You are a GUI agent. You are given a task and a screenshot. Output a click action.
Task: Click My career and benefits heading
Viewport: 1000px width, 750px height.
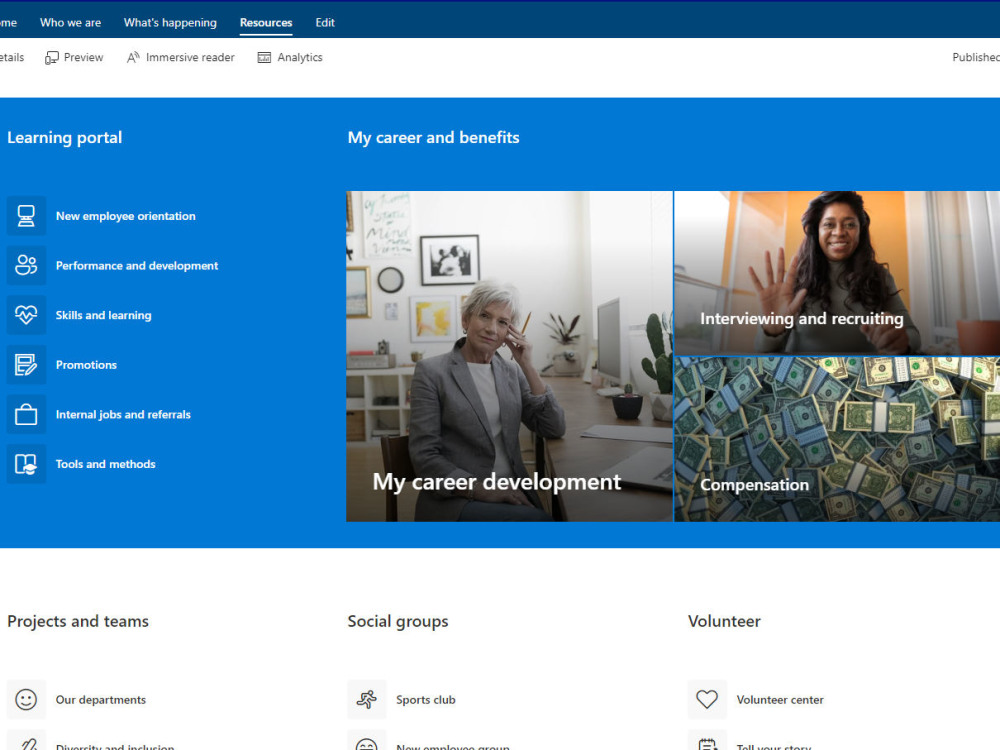(434, 138)
